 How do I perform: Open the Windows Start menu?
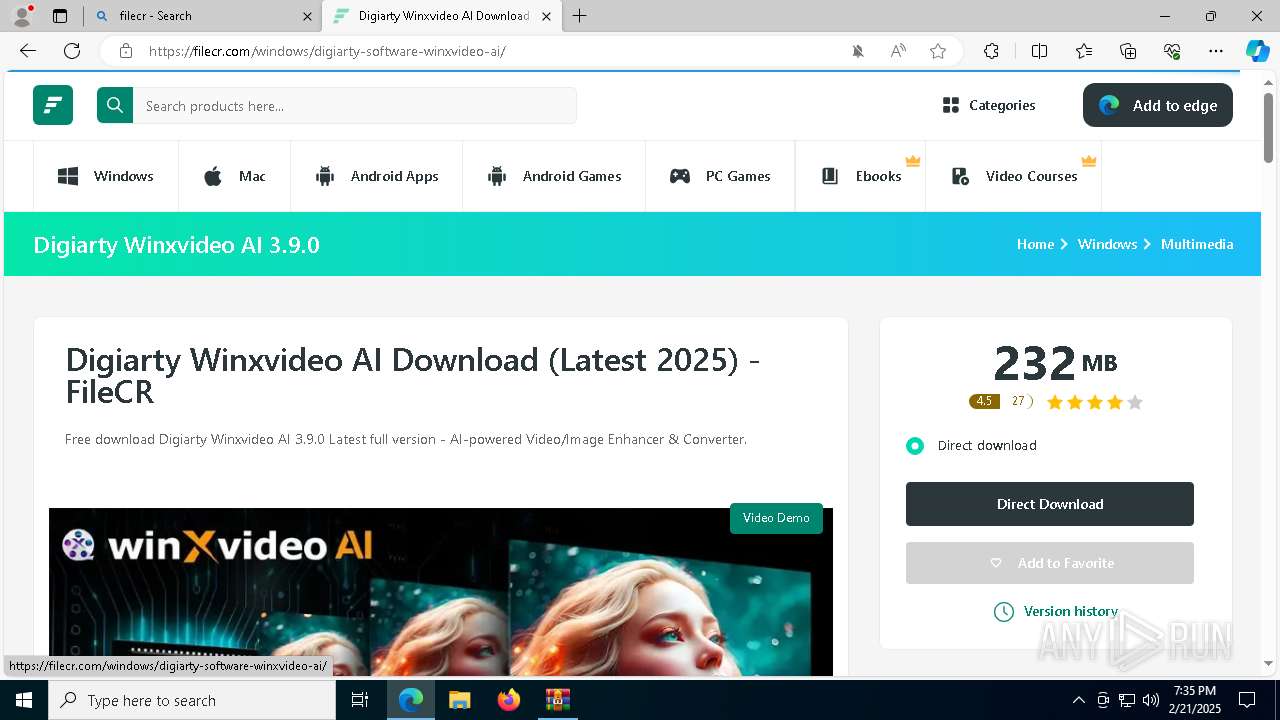point(24,700)
